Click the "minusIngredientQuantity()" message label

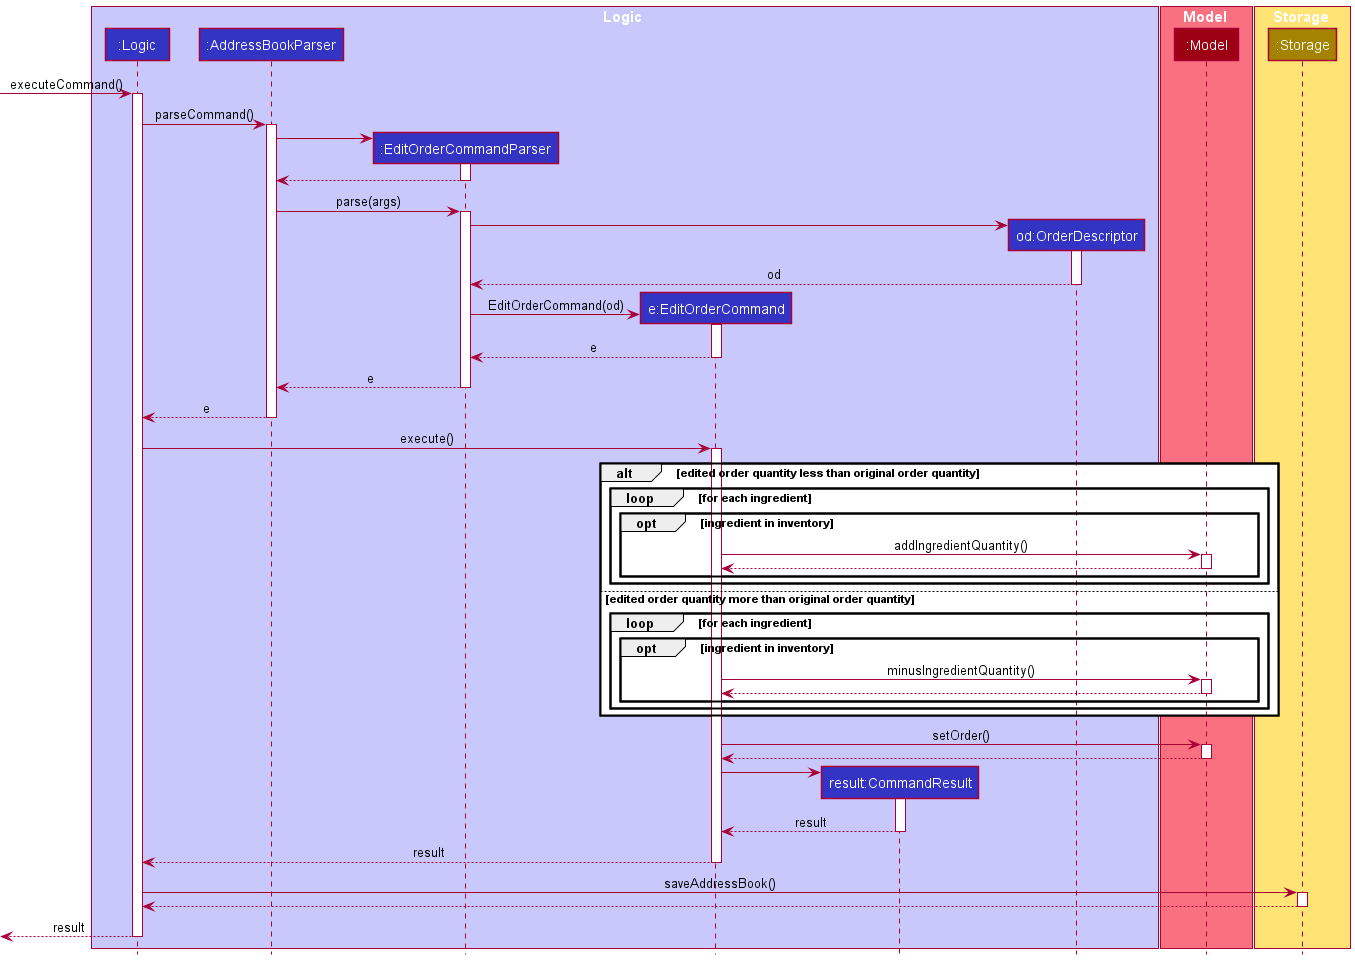[x=961, y=671]
